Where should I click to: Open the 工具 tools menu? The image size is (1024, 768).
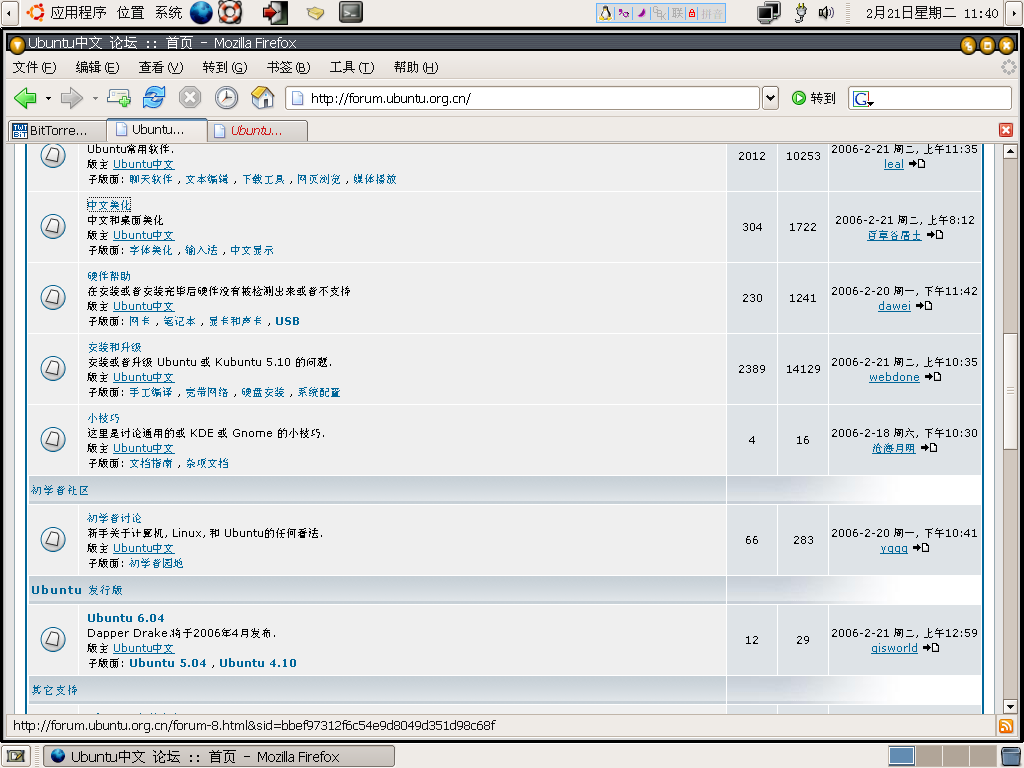point(351,67)
